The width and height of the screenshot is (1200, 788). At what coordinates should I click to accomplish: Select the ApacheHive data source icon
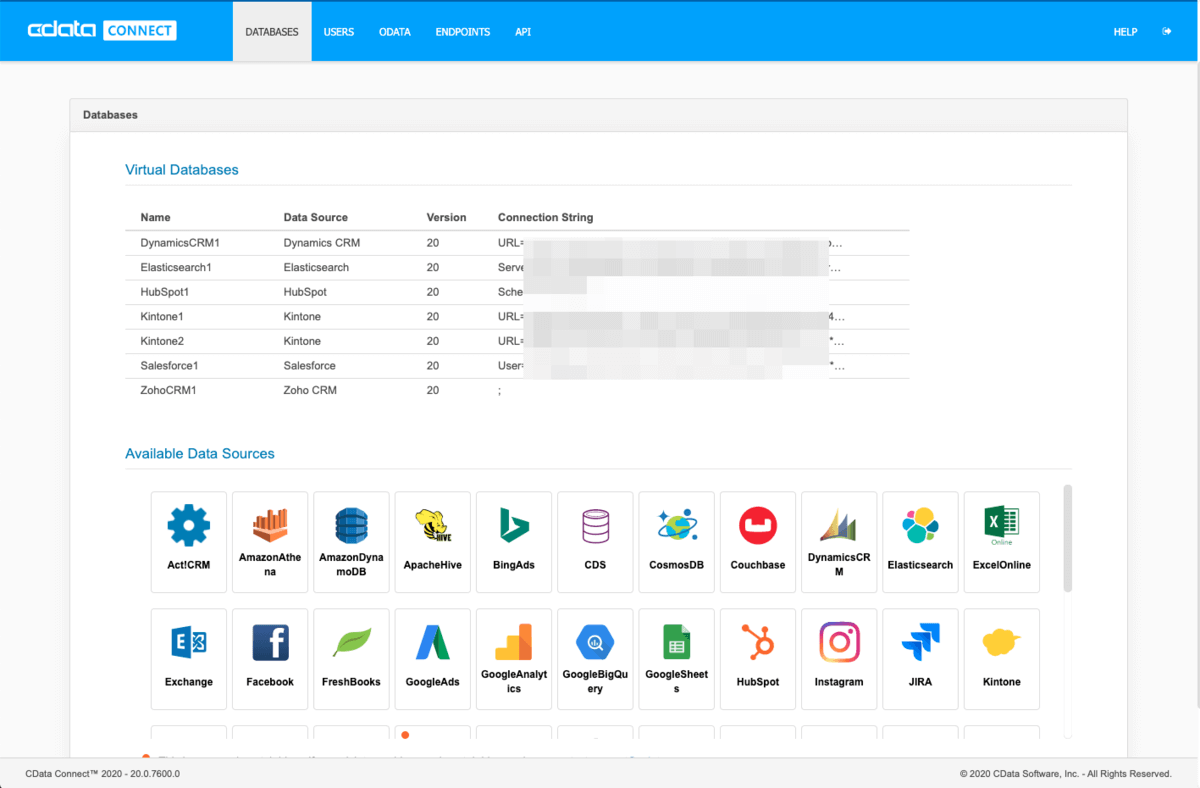click(432, 542)
